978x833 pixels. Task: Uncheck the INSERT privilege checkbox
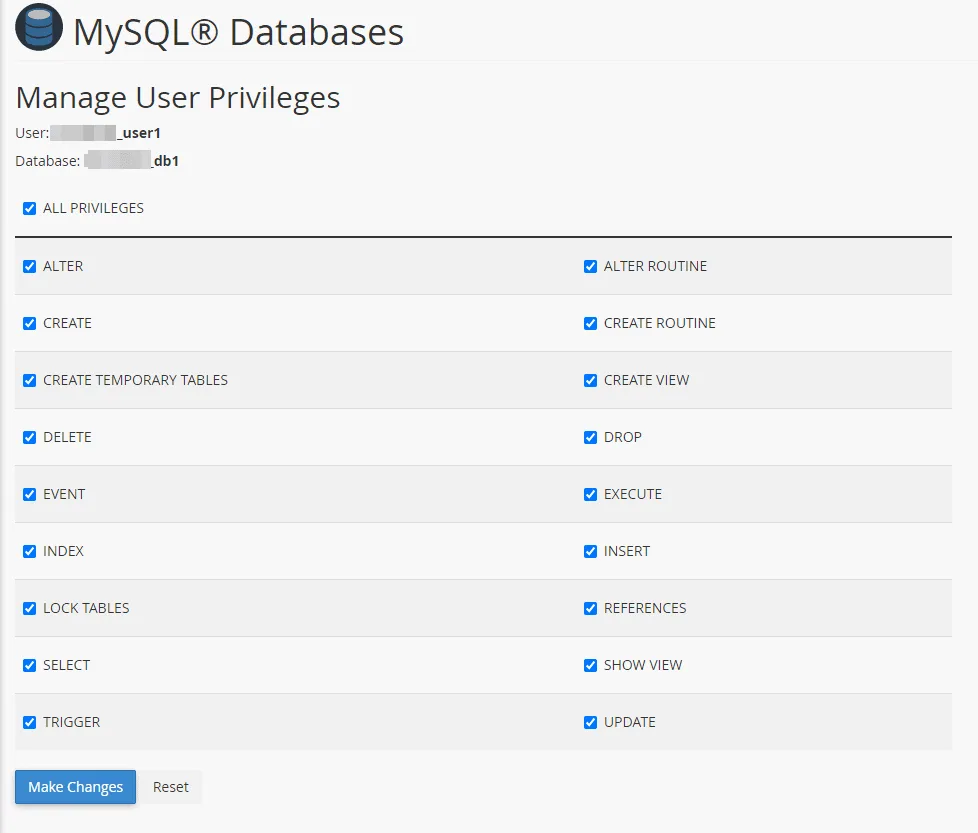(x=590, y=551)
